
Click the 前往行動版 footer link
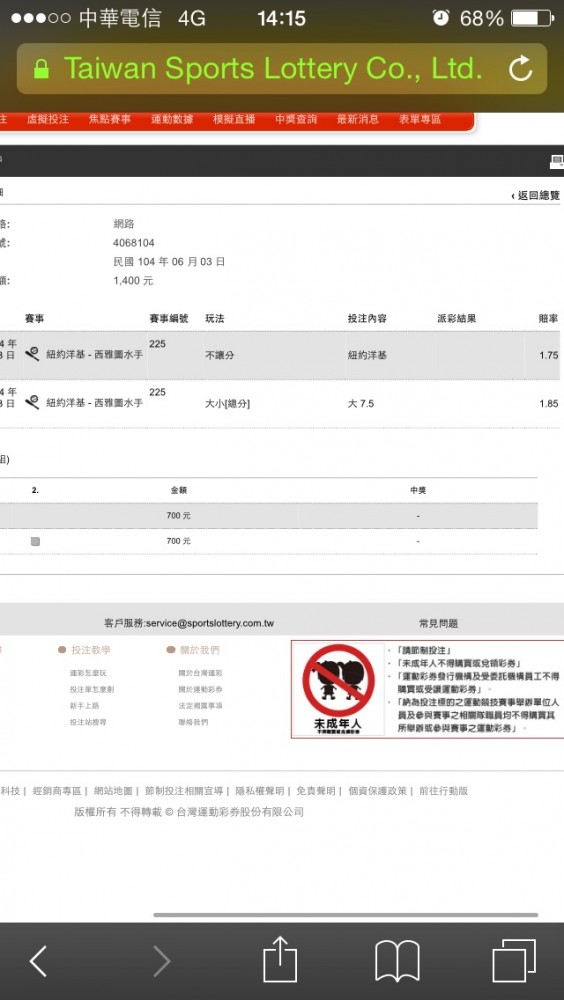coord(443,791)
